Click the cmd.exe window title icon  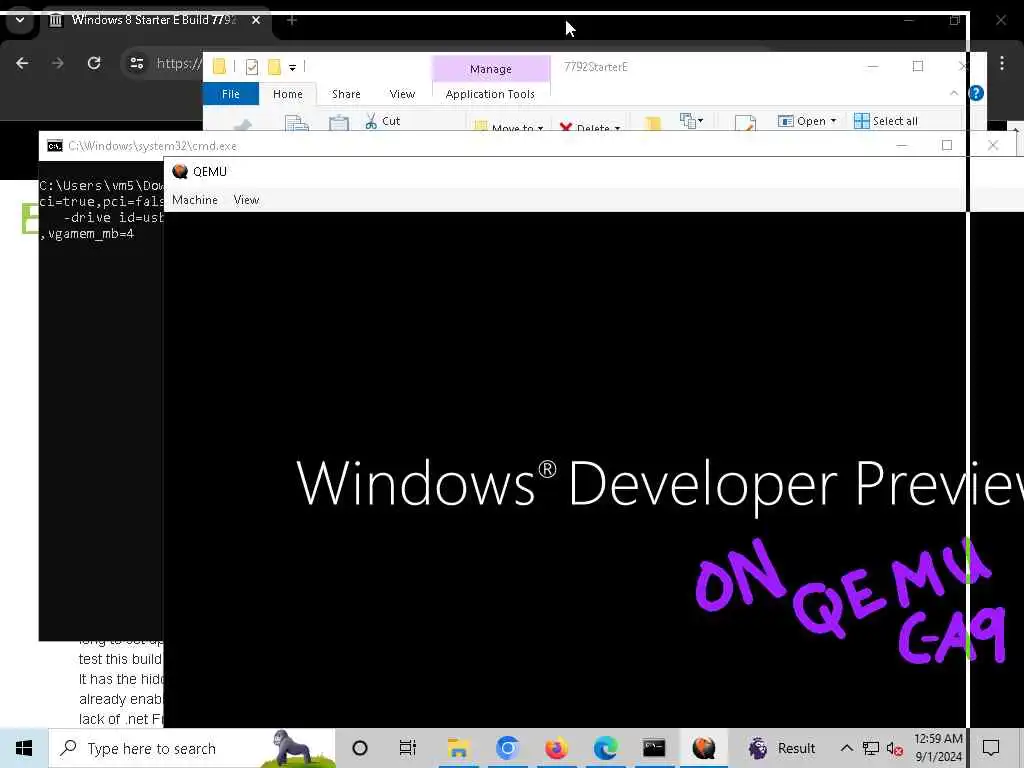tap(55, 146)
